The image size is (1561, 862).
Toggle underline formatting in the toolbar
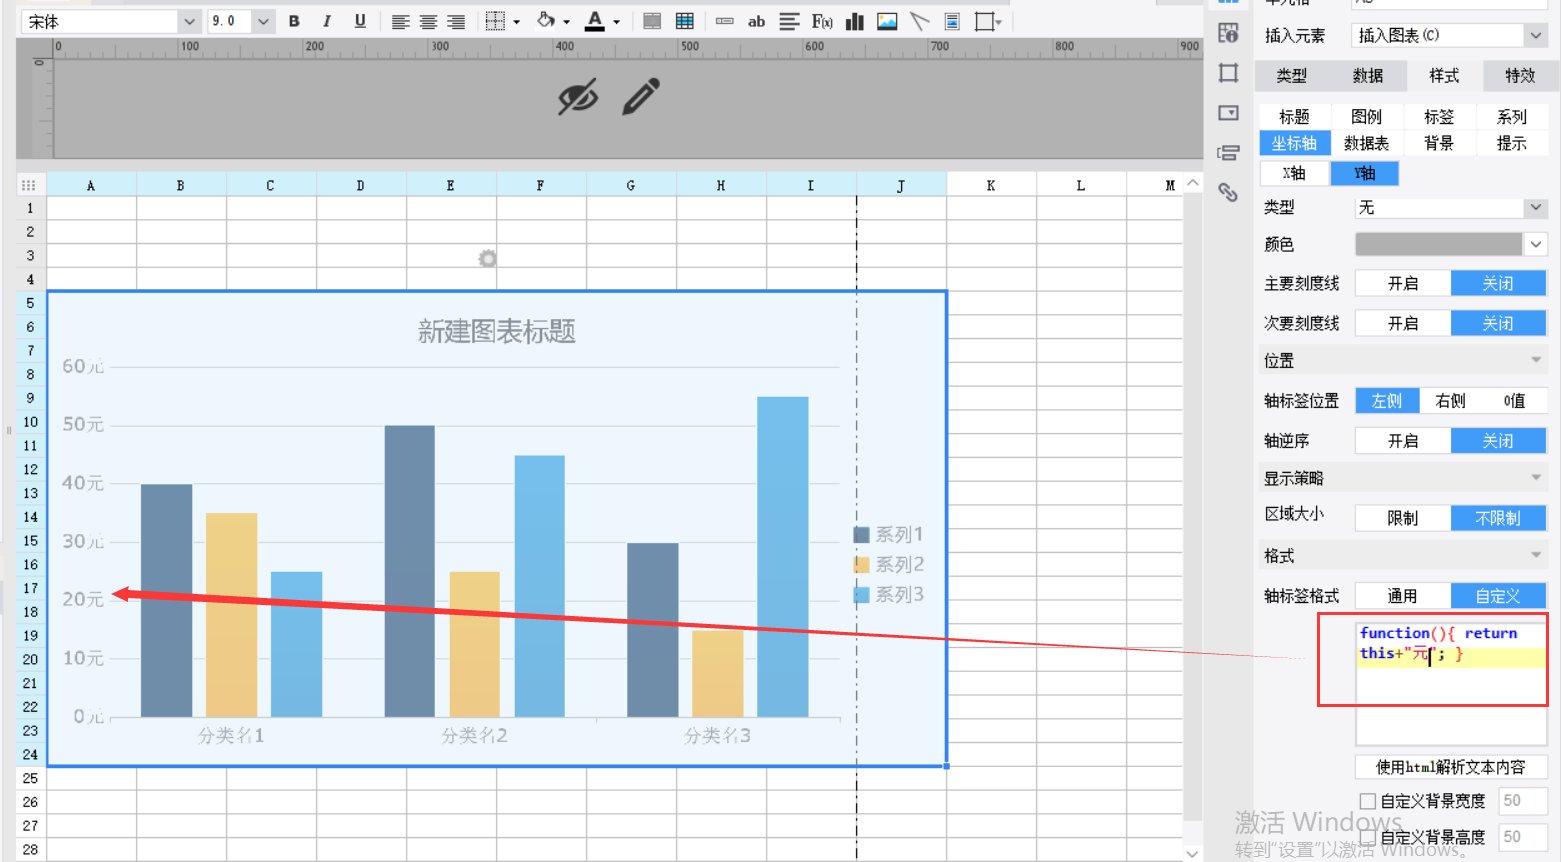click(360, 21)
